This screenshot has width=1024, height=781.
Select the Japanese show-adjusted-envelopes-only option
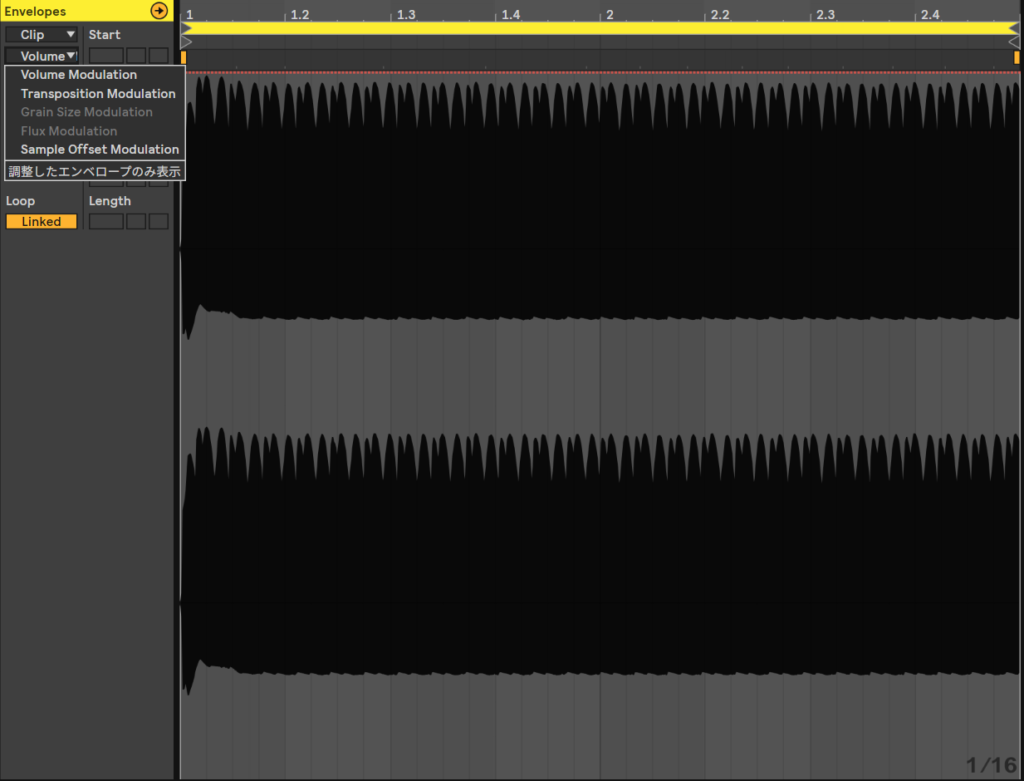(x=95, y=171)
